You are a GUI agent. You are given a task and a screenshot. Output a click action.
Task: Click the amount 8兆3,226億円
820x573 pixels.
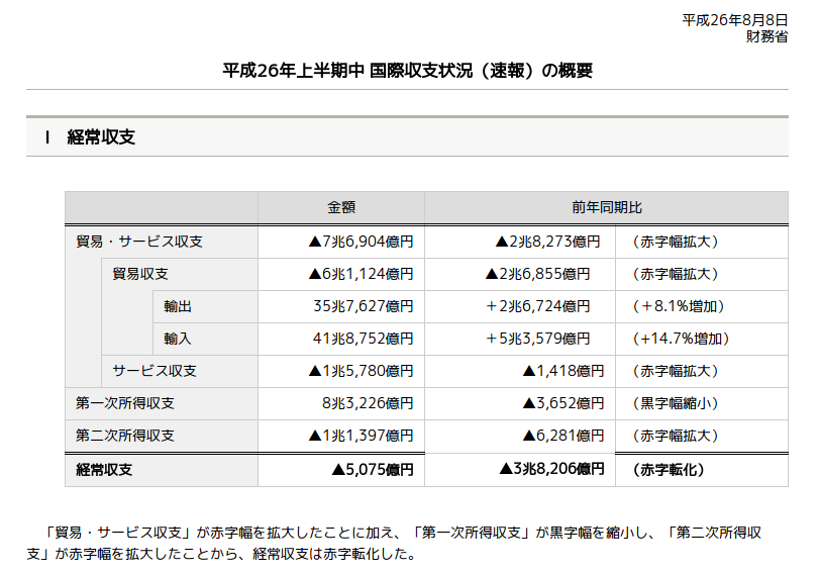point(368,403)
